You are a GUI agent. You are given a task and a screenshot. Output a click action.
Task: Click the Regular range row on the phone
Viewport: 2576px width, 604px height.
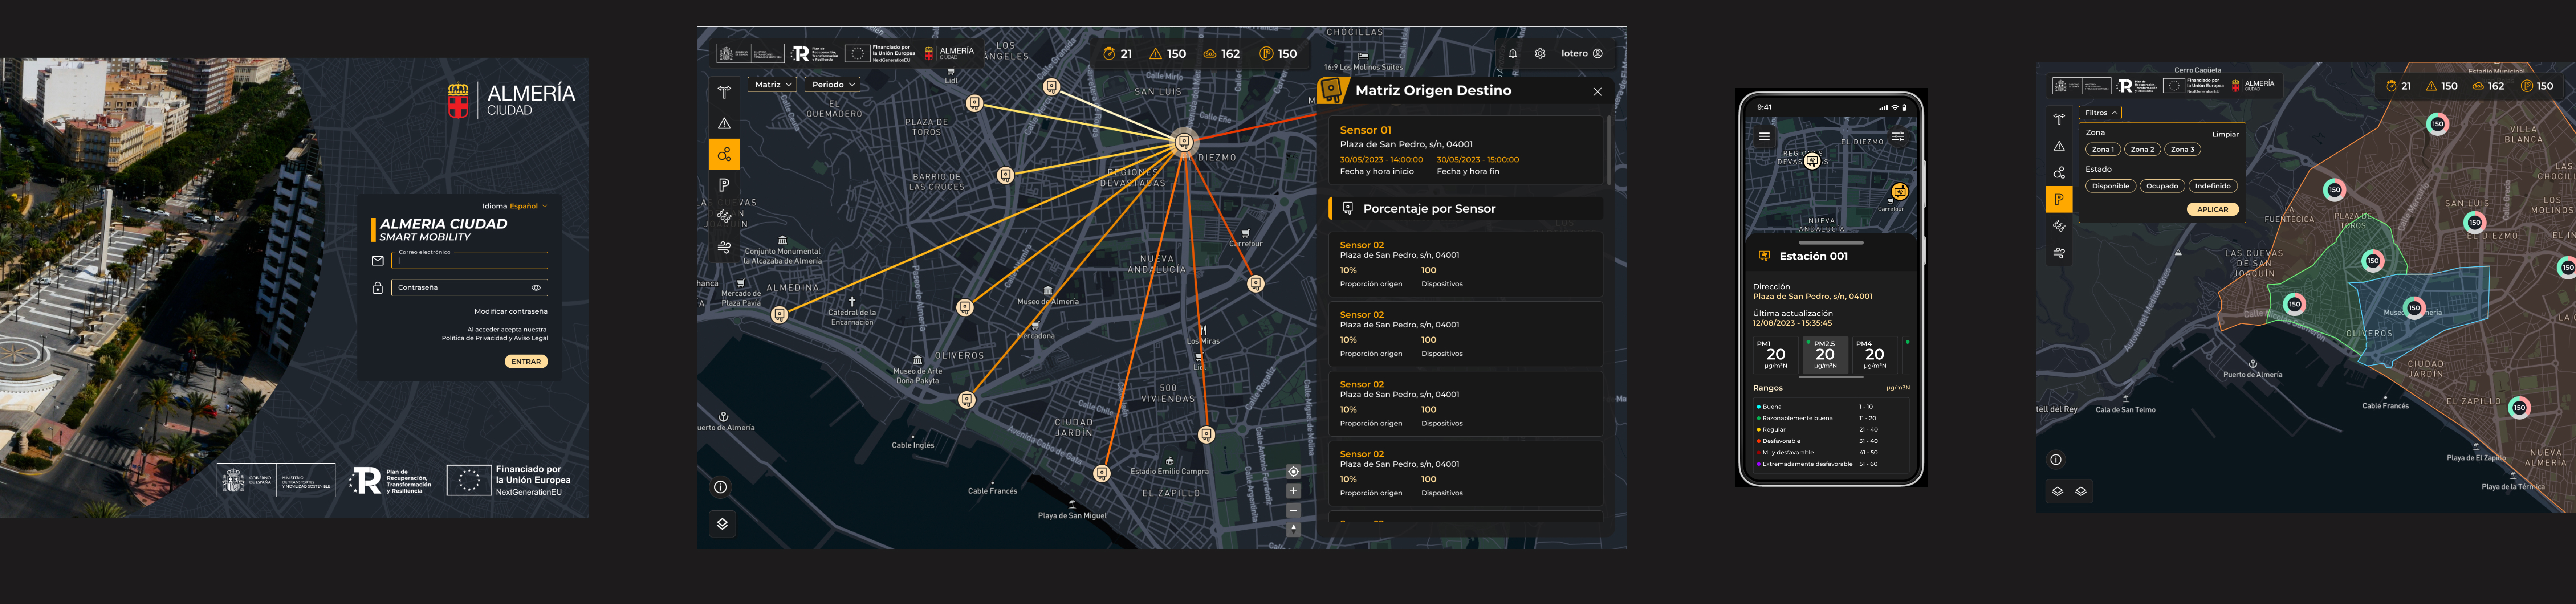click(x=1831, y=430)
